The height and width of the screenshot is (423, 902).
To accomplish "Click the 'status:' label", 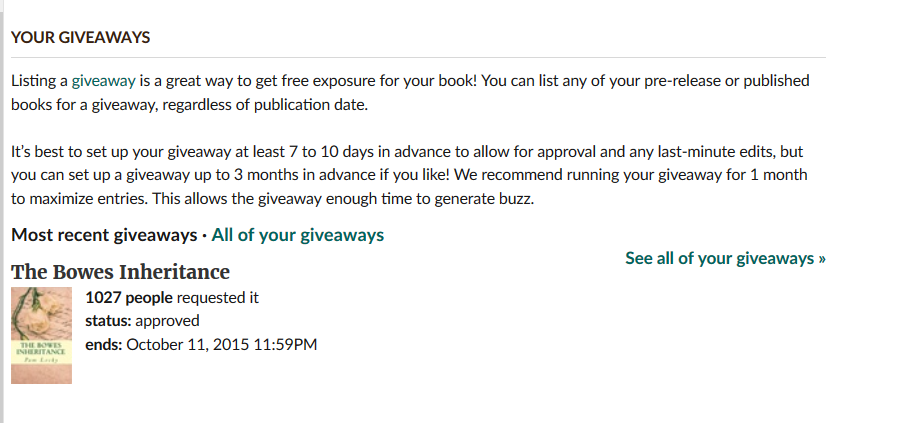I will point(108,321).
